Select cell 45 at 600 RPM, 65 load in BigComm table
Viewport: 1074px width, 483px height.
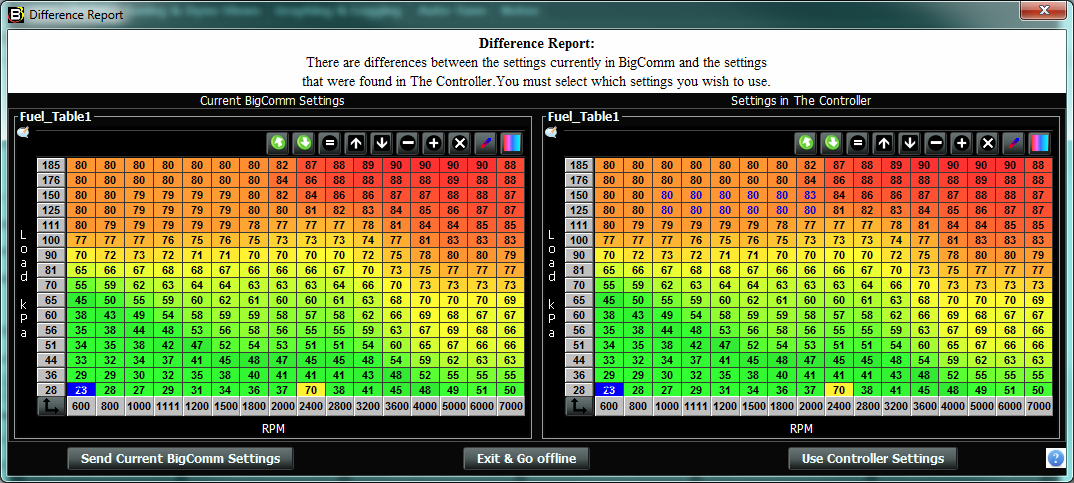point(81,300)
